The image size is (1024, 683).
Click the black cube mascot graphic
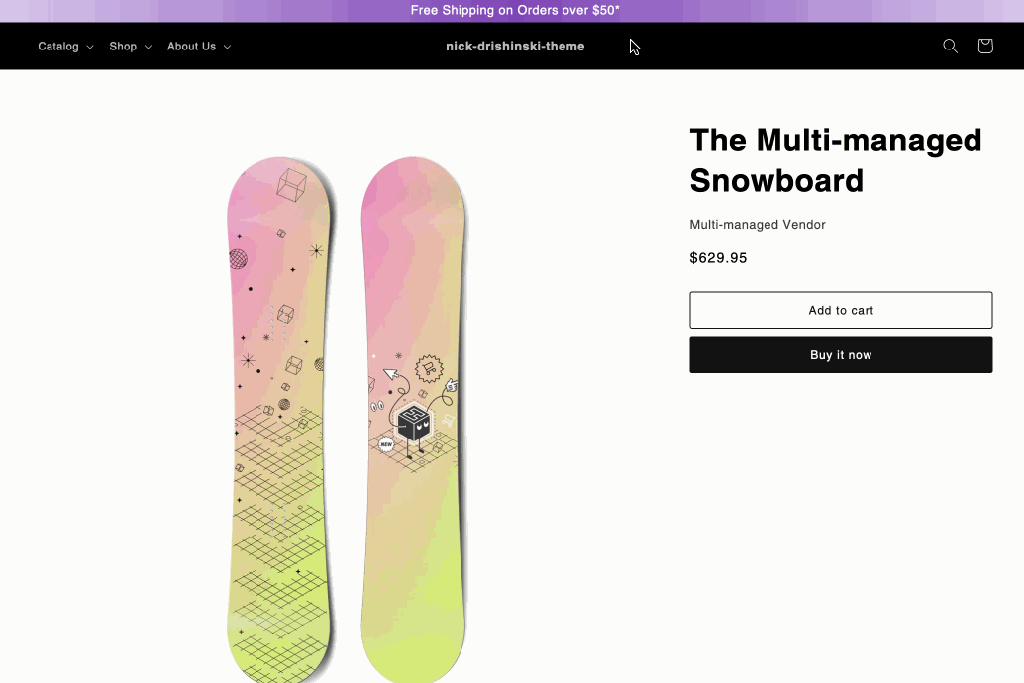[414, 423]
